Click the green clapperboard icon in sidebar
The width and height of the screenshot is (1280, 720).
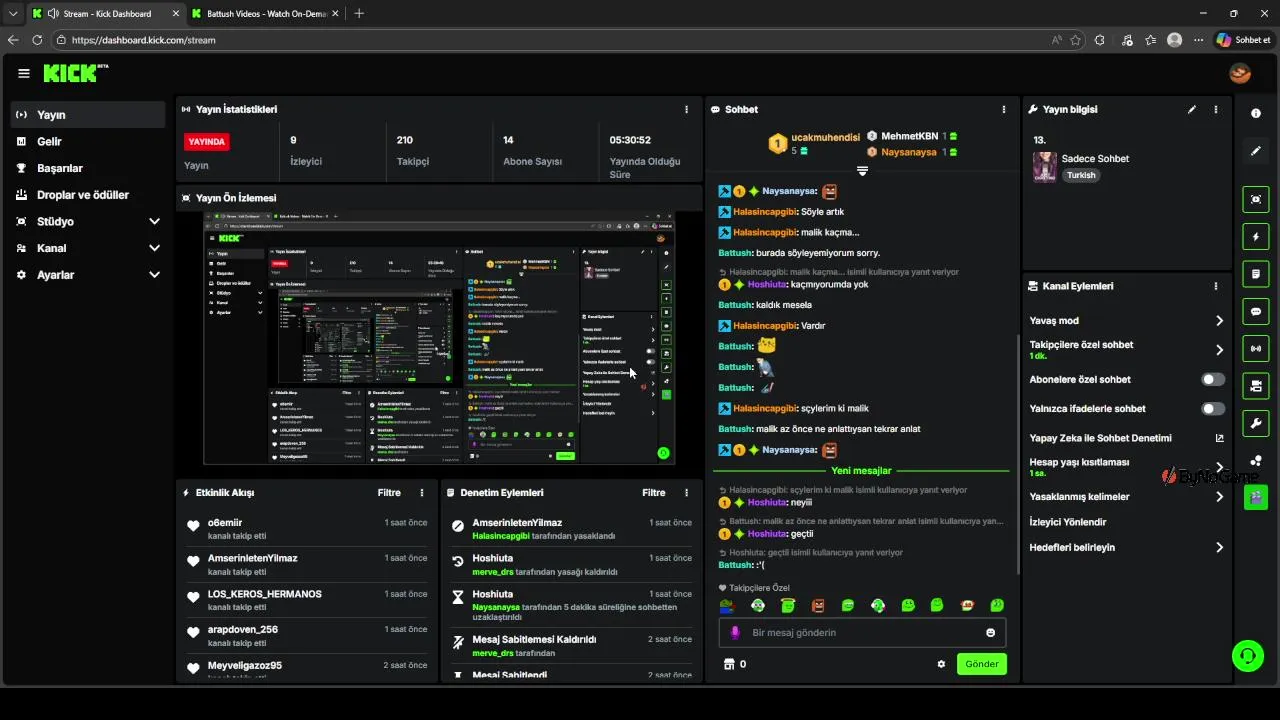(1256, 497)
